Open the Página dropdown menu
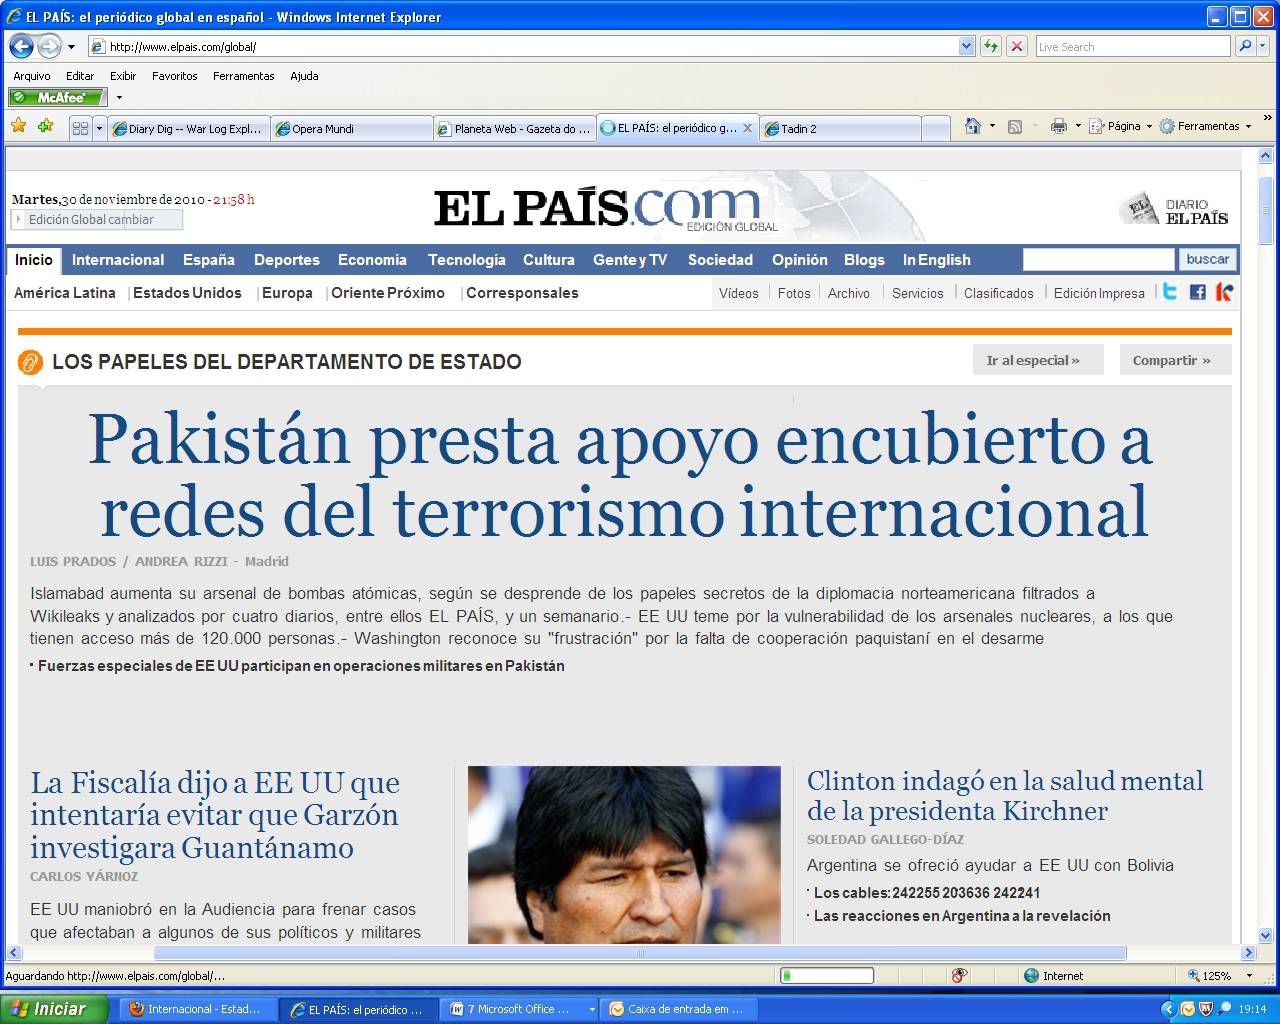1280x1024 pixels. [1121, 126]
